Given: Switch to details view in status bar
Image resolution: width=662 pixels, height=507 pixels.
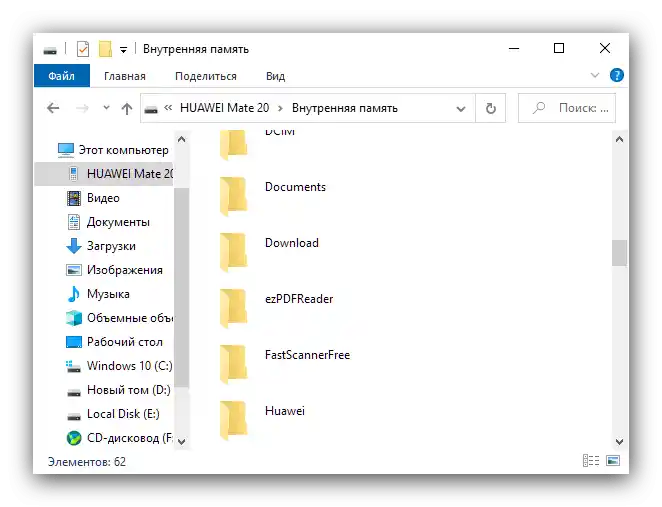Looking at the screenshot, I should (591, 461).
